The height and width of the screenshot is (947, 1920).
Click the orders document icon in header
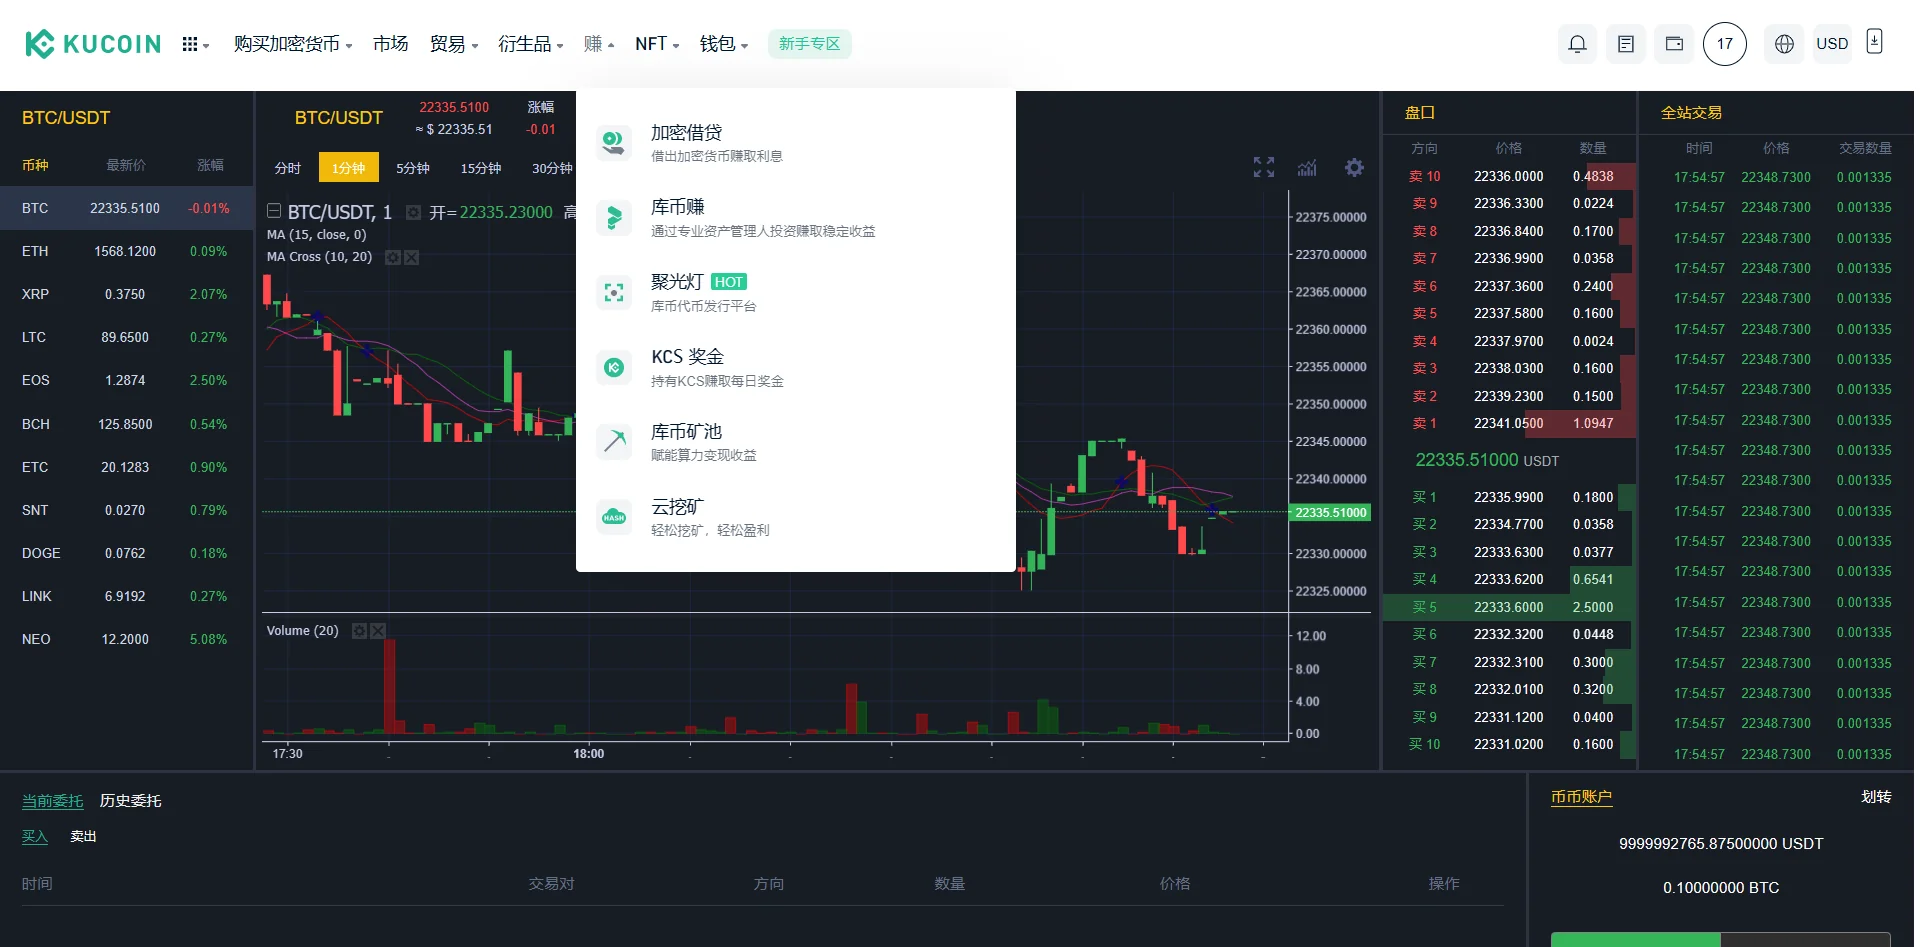[x=1625, y=44]
